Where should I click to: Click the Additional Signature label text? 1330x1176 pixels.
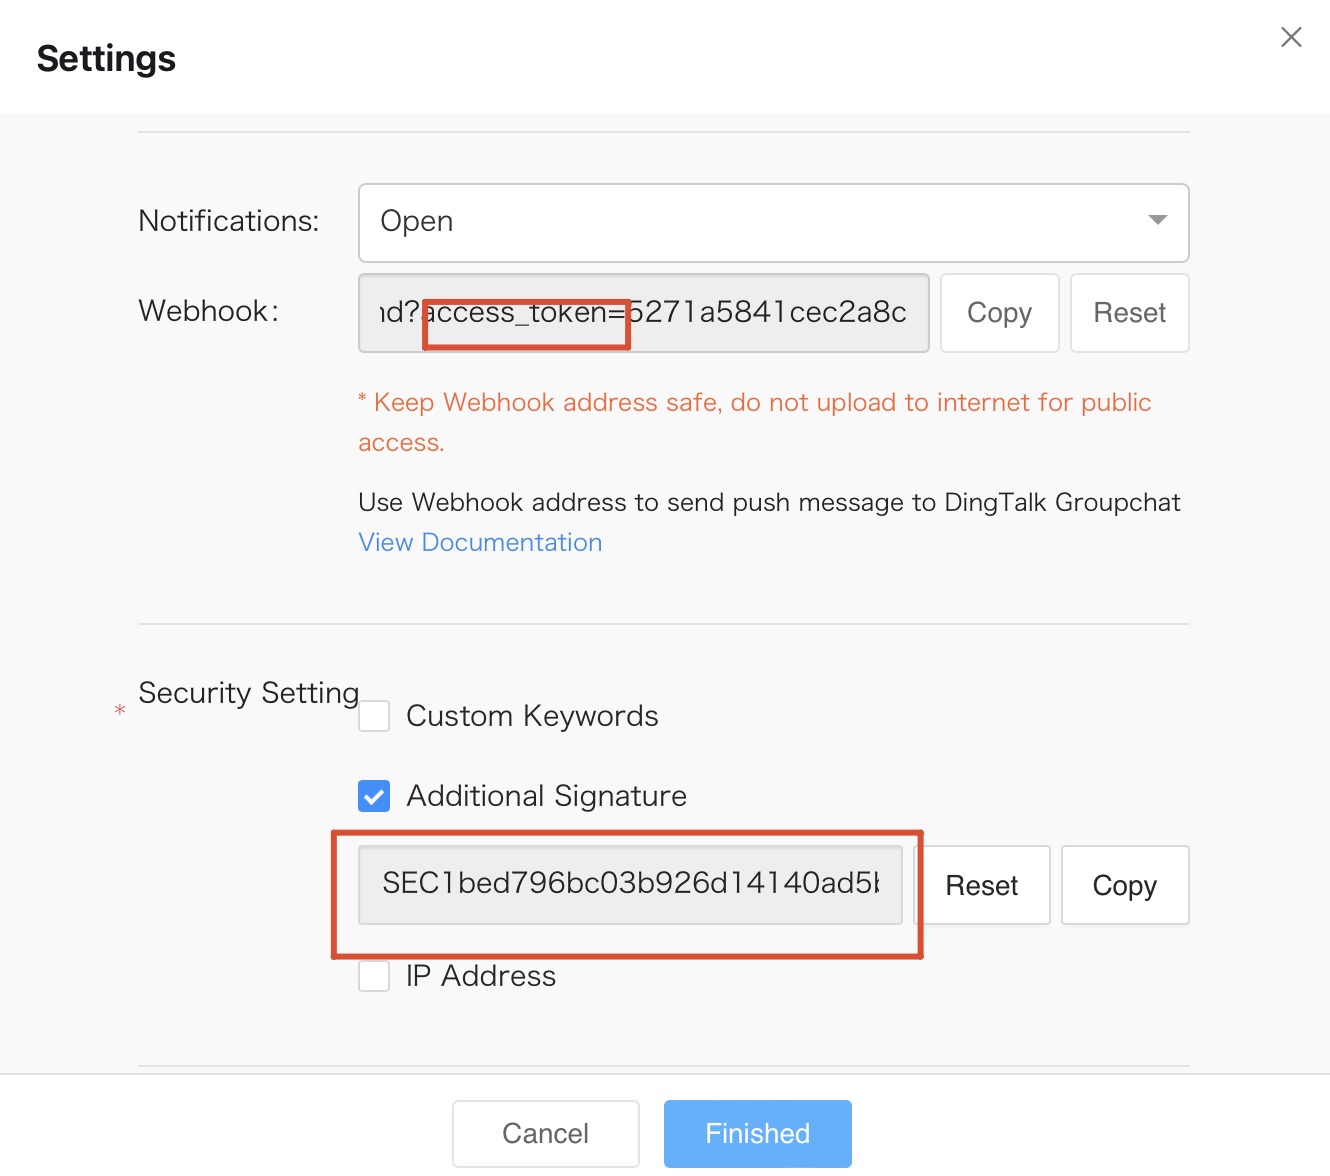point(546,796)
